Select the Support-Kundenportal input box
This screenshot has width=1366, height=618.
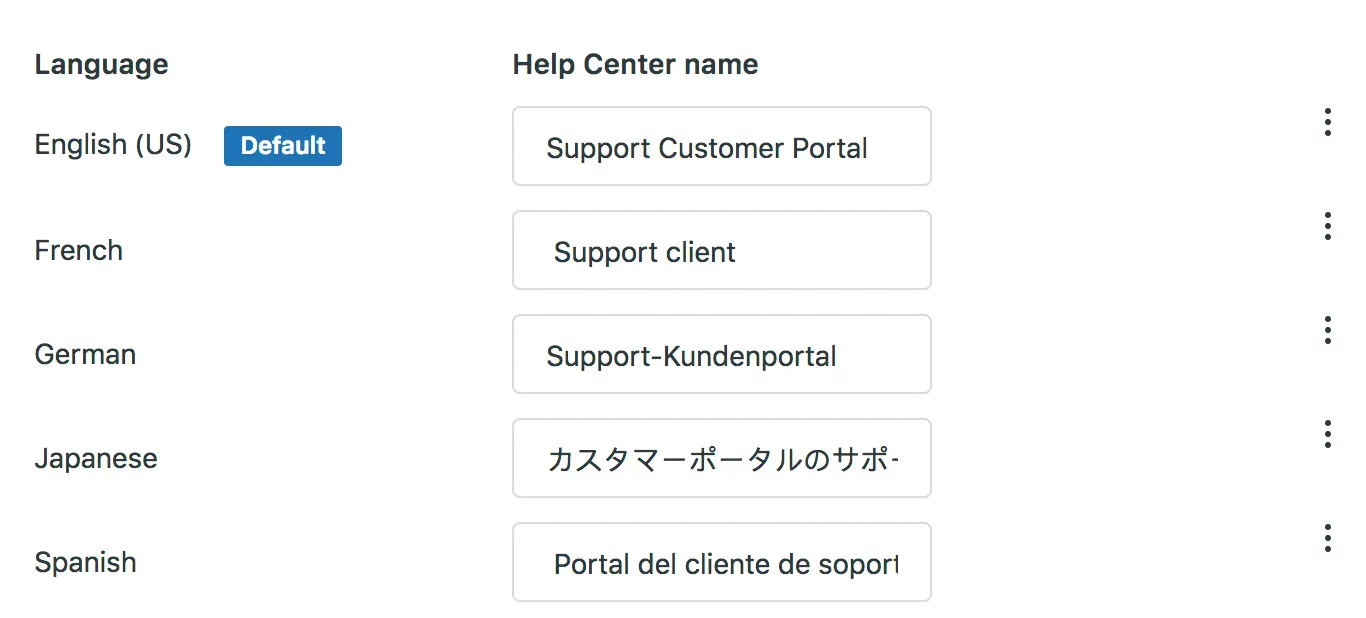(721, 354)
